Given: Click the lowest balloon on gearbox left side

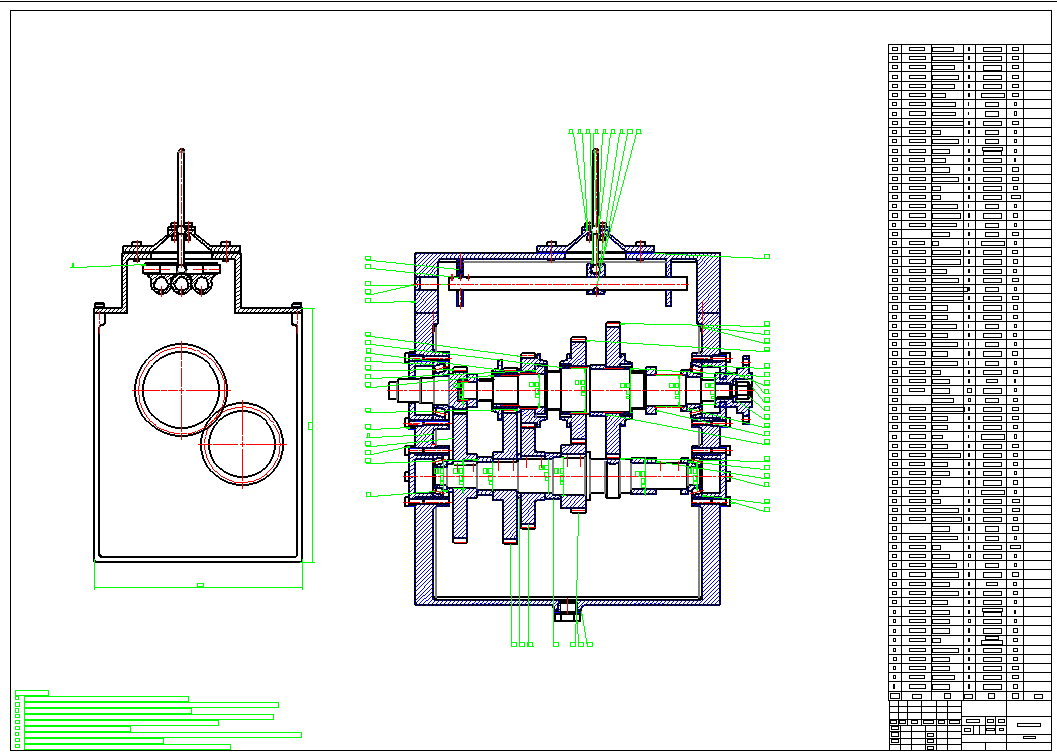Looking at the screenshot, I should click(x=368, y=494).
